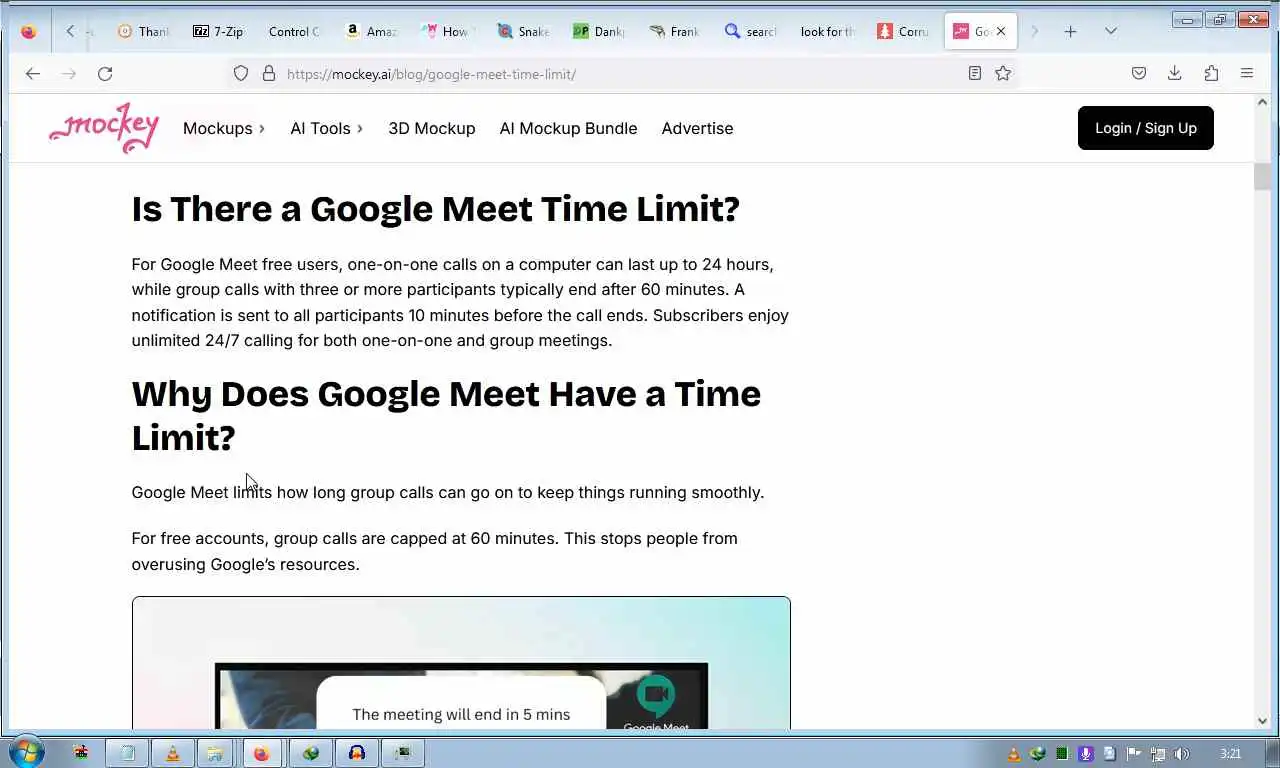This screenshot has height=768, width=1280.
Task: Click the Firefox taskbar button
Action: pos(261,753)
